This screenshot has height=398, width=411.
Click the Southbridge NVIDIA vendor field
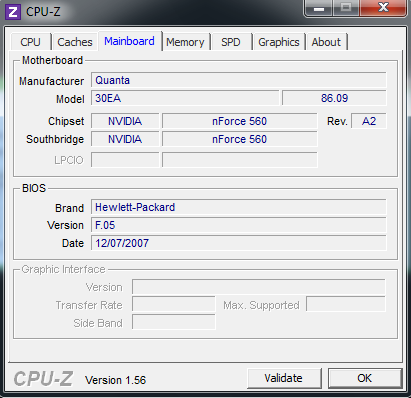click(x=125, y=139)
